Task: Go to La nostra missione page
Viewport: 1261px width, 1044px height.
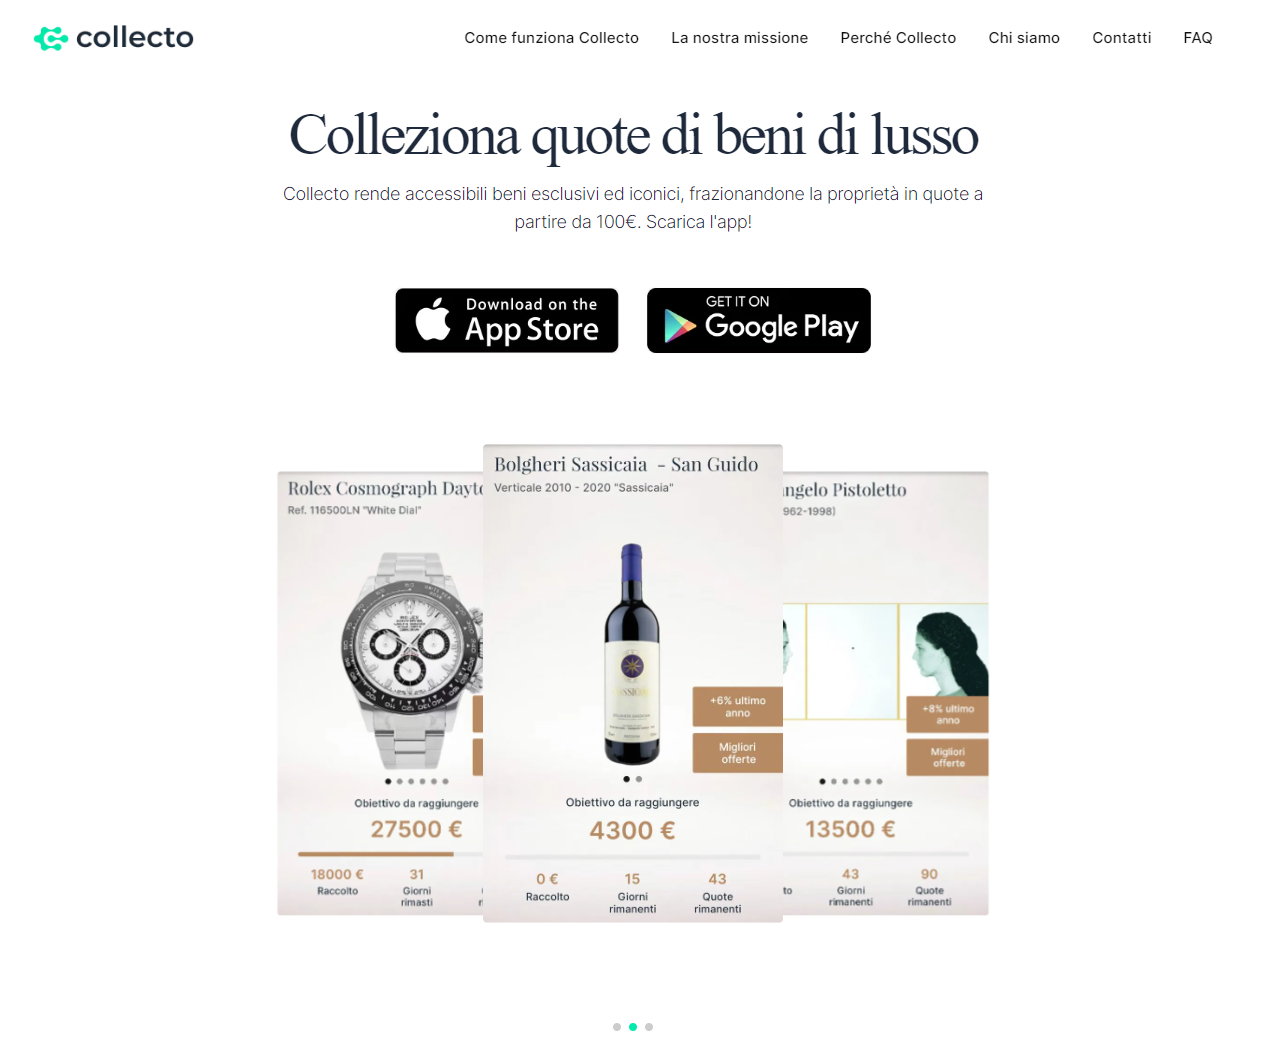Action: pyautogui.click(x=739, y=38)
